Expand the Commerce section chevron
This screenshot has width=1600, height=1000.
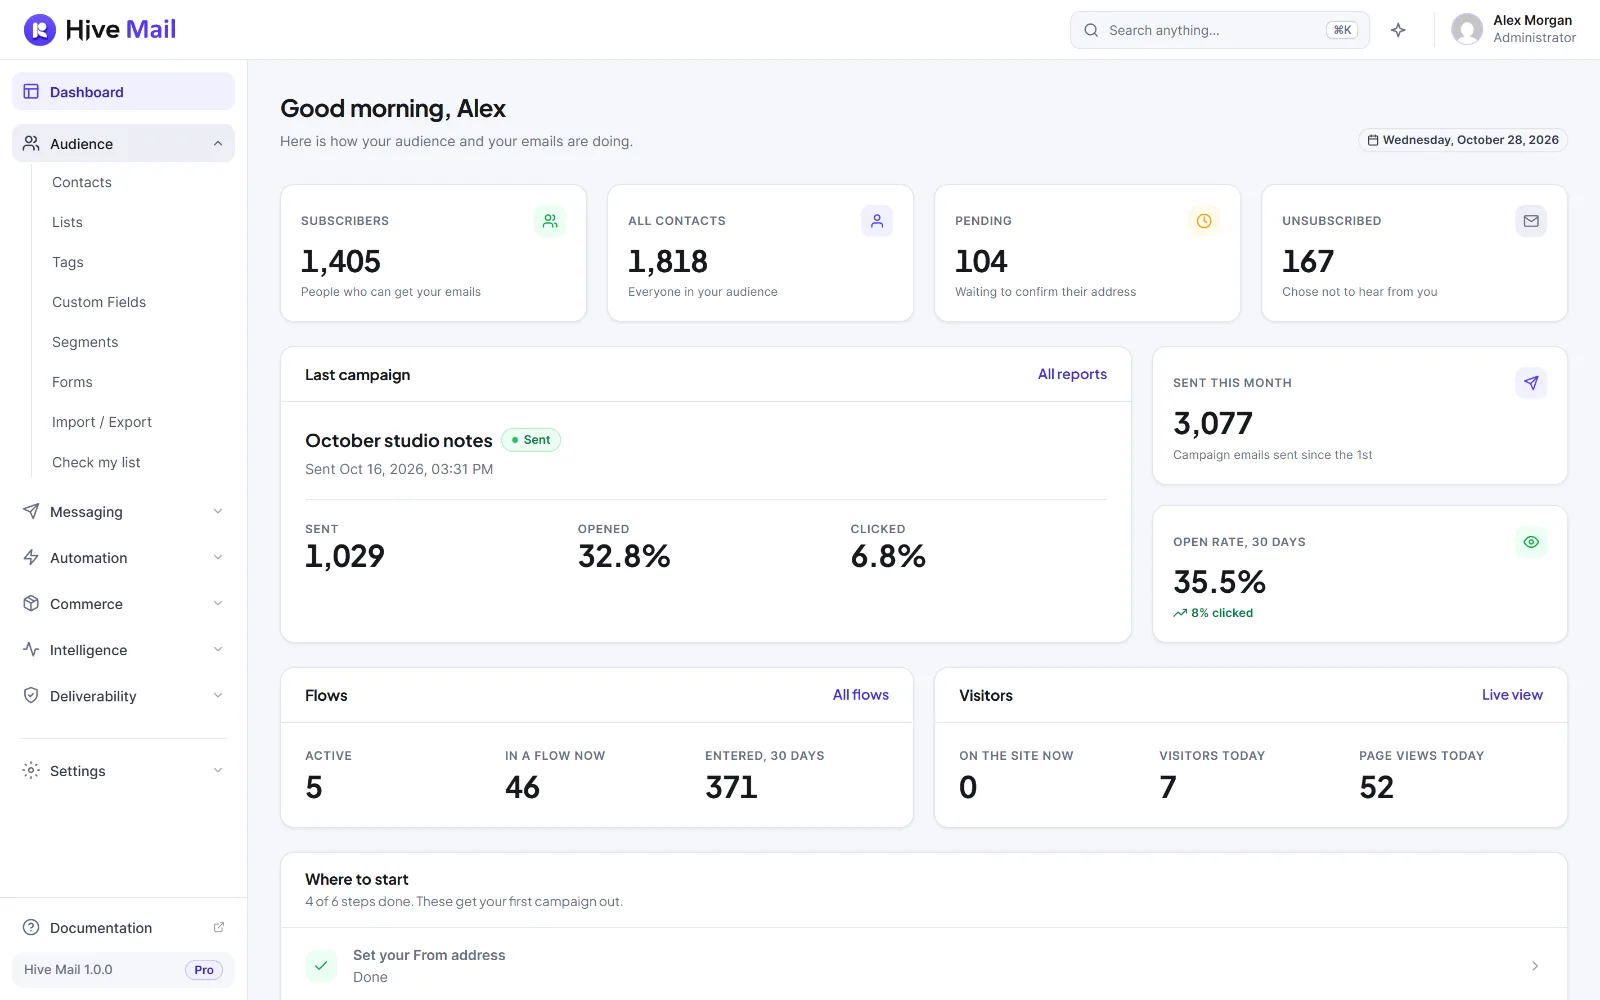(x=218, y=603)
